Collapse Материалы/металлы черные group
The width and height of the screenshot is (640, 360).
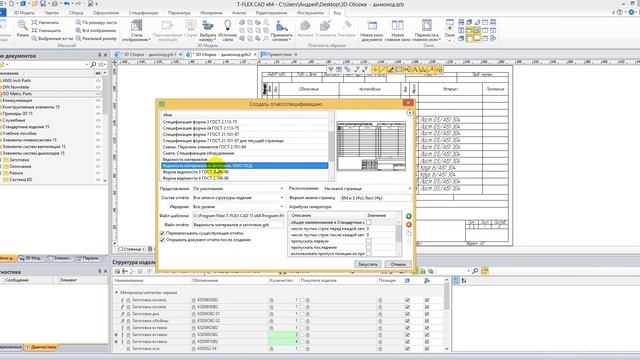117,293
